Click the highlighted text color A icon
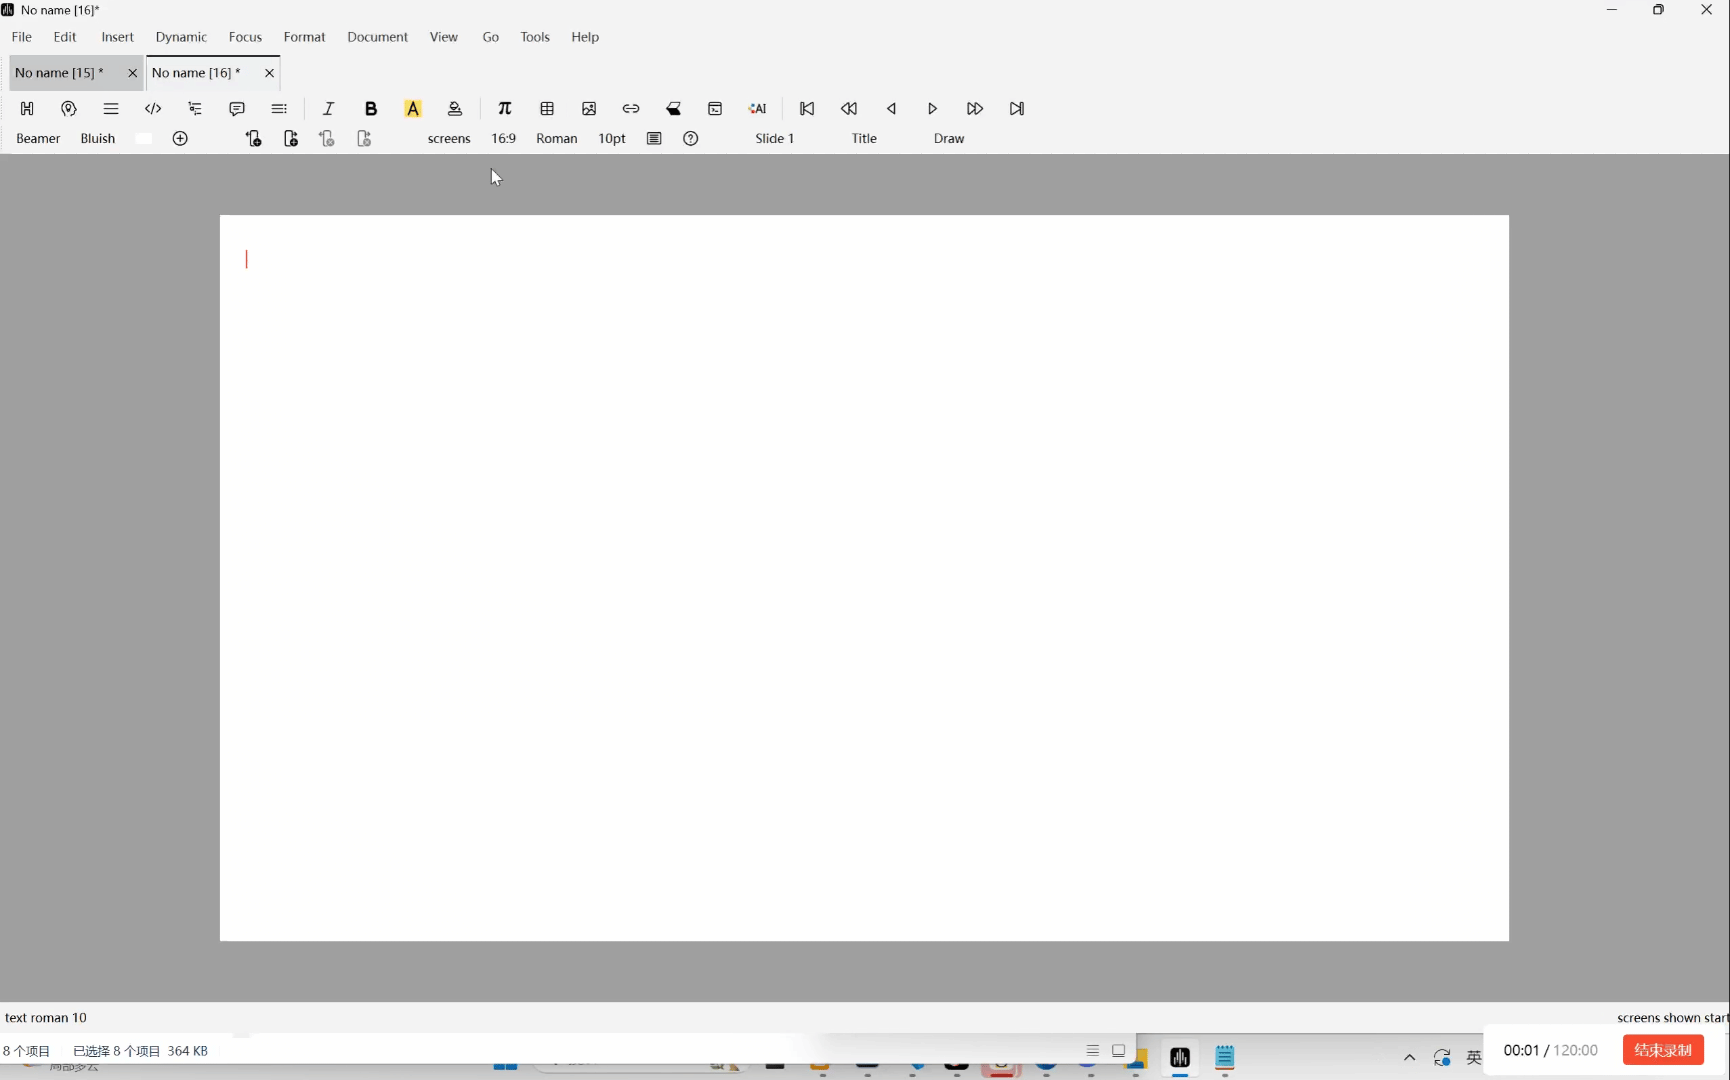Image resolution: width=1730 pixels, height=1080 pixels. pyautogui.click(x=413, y=109)
